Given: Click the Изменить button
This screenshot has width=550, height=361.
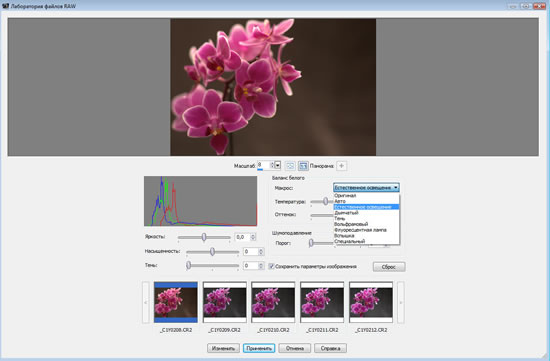Looking at the screenshot, I should click(x=223, y=348).
